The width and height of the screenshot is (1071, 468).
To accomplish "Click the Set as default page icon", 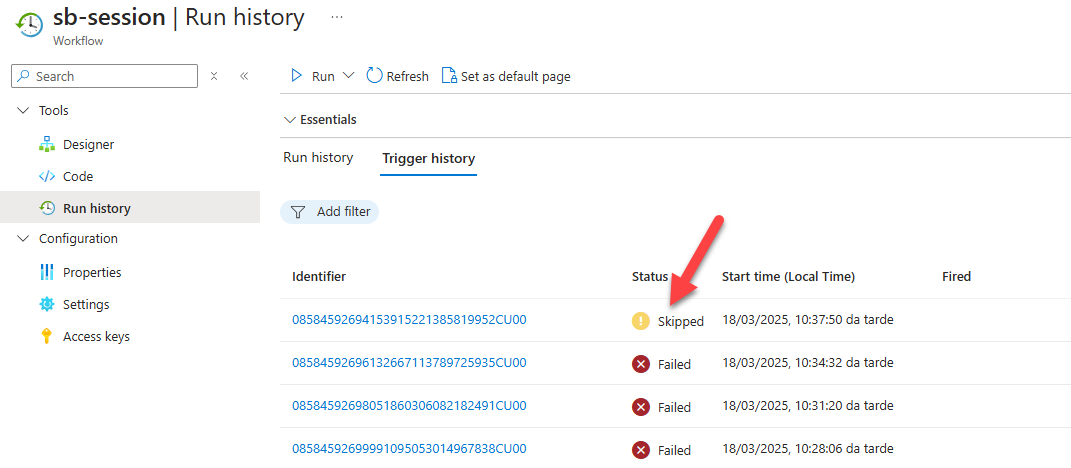I will coord(449,76).
